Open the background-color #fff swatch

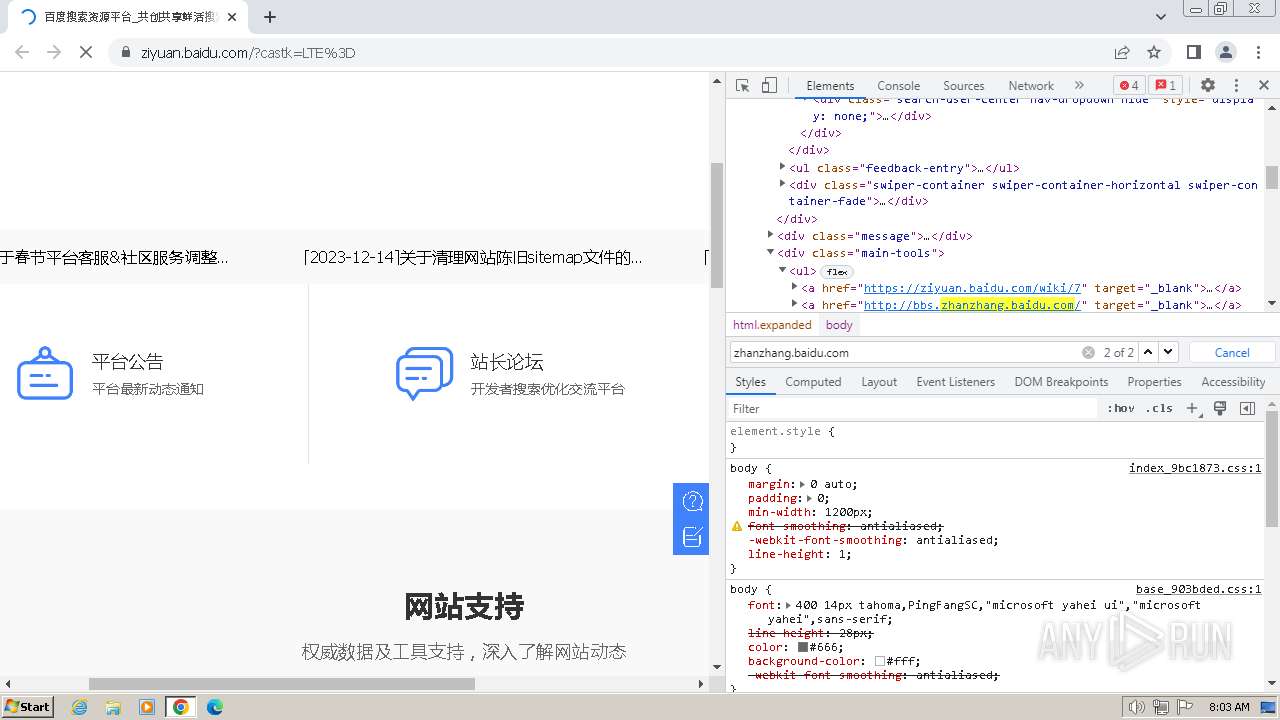[x=880, y=661]
